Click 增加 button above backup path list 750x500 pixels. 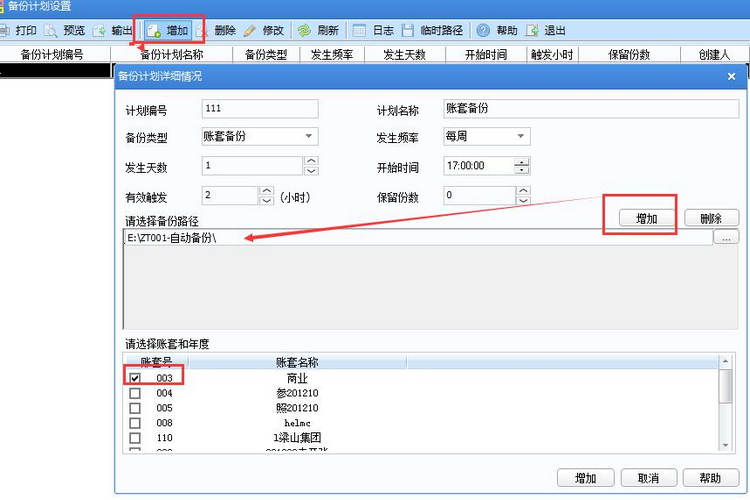647,218
